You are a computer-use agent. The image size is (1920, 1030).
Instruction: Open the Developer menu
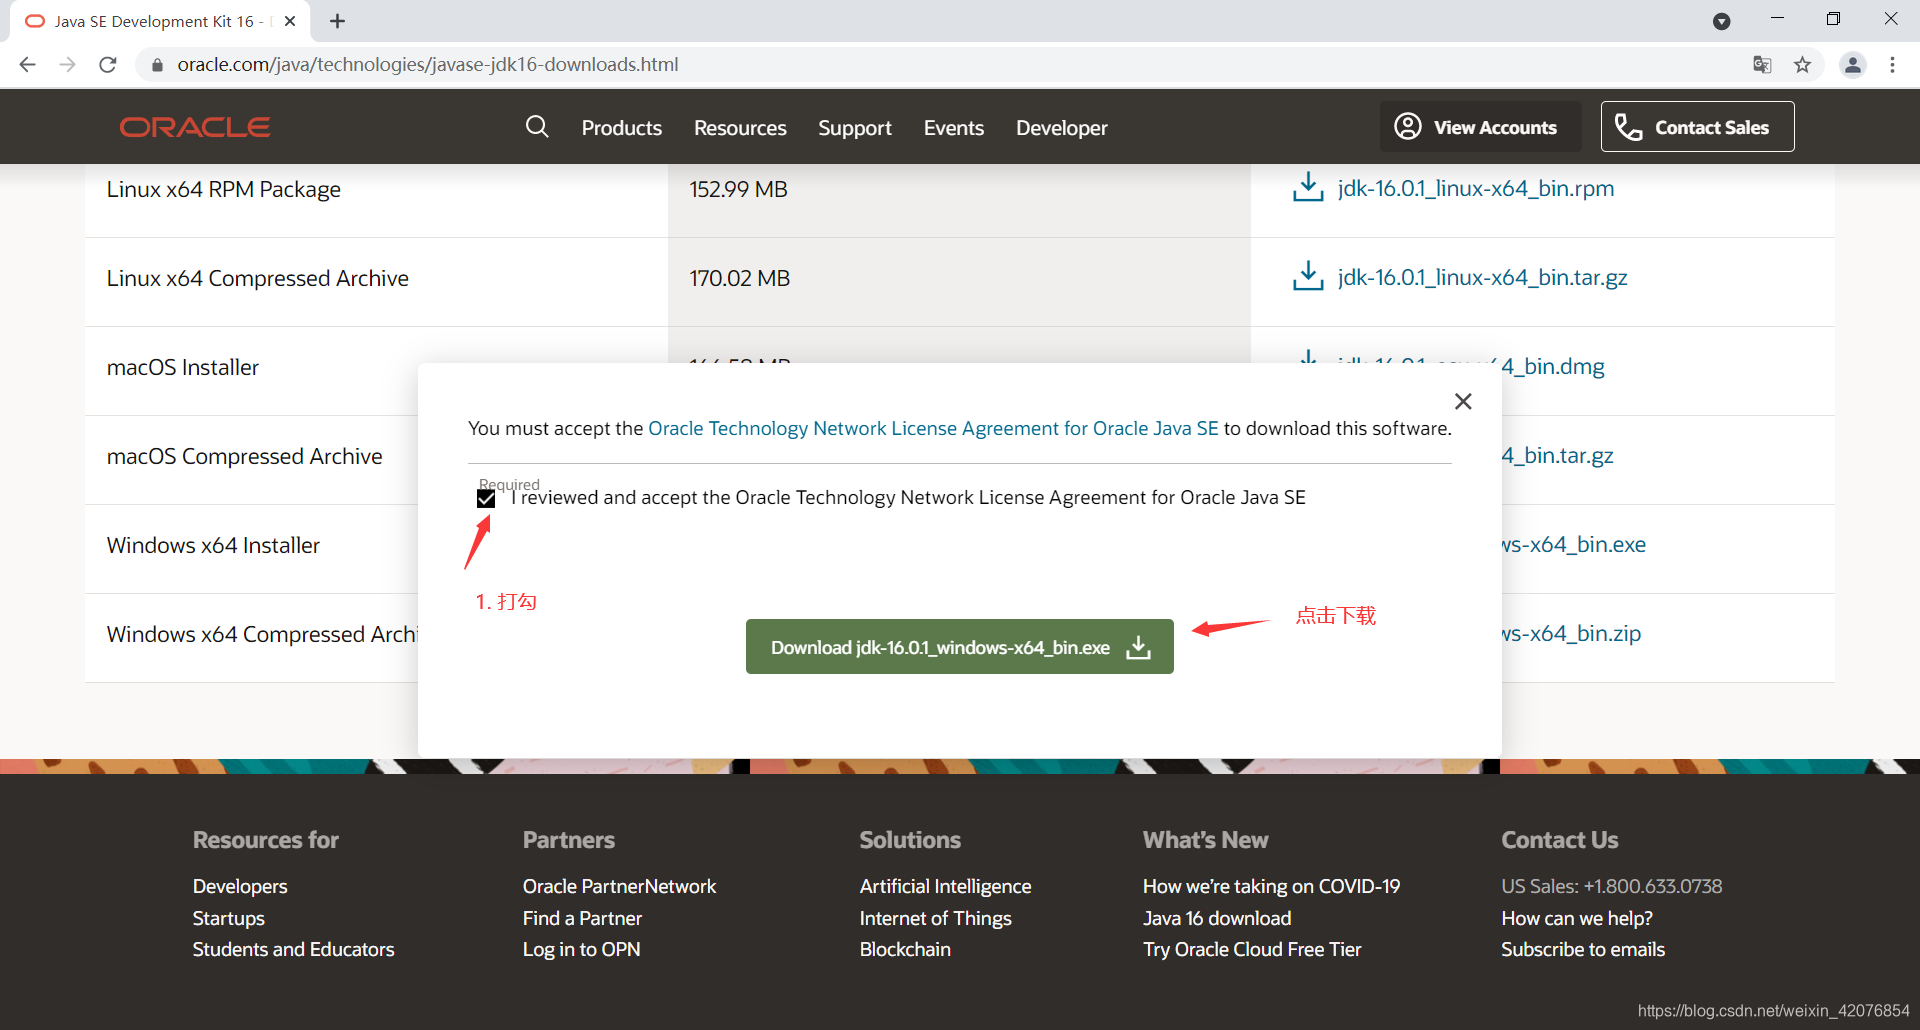pos(1062,128)
